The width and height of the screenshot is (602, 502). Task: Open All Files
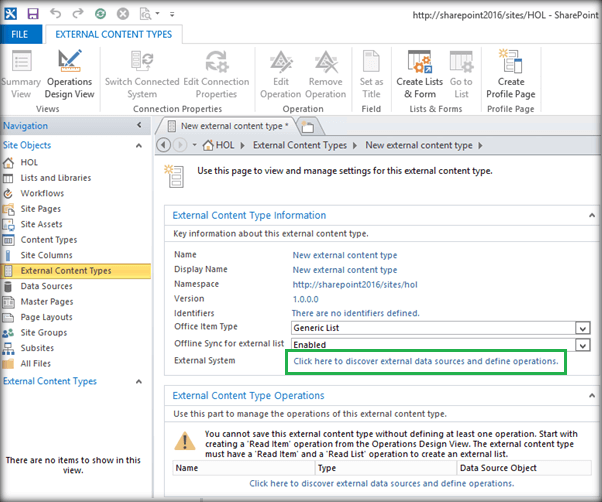(x=36, y=363)
